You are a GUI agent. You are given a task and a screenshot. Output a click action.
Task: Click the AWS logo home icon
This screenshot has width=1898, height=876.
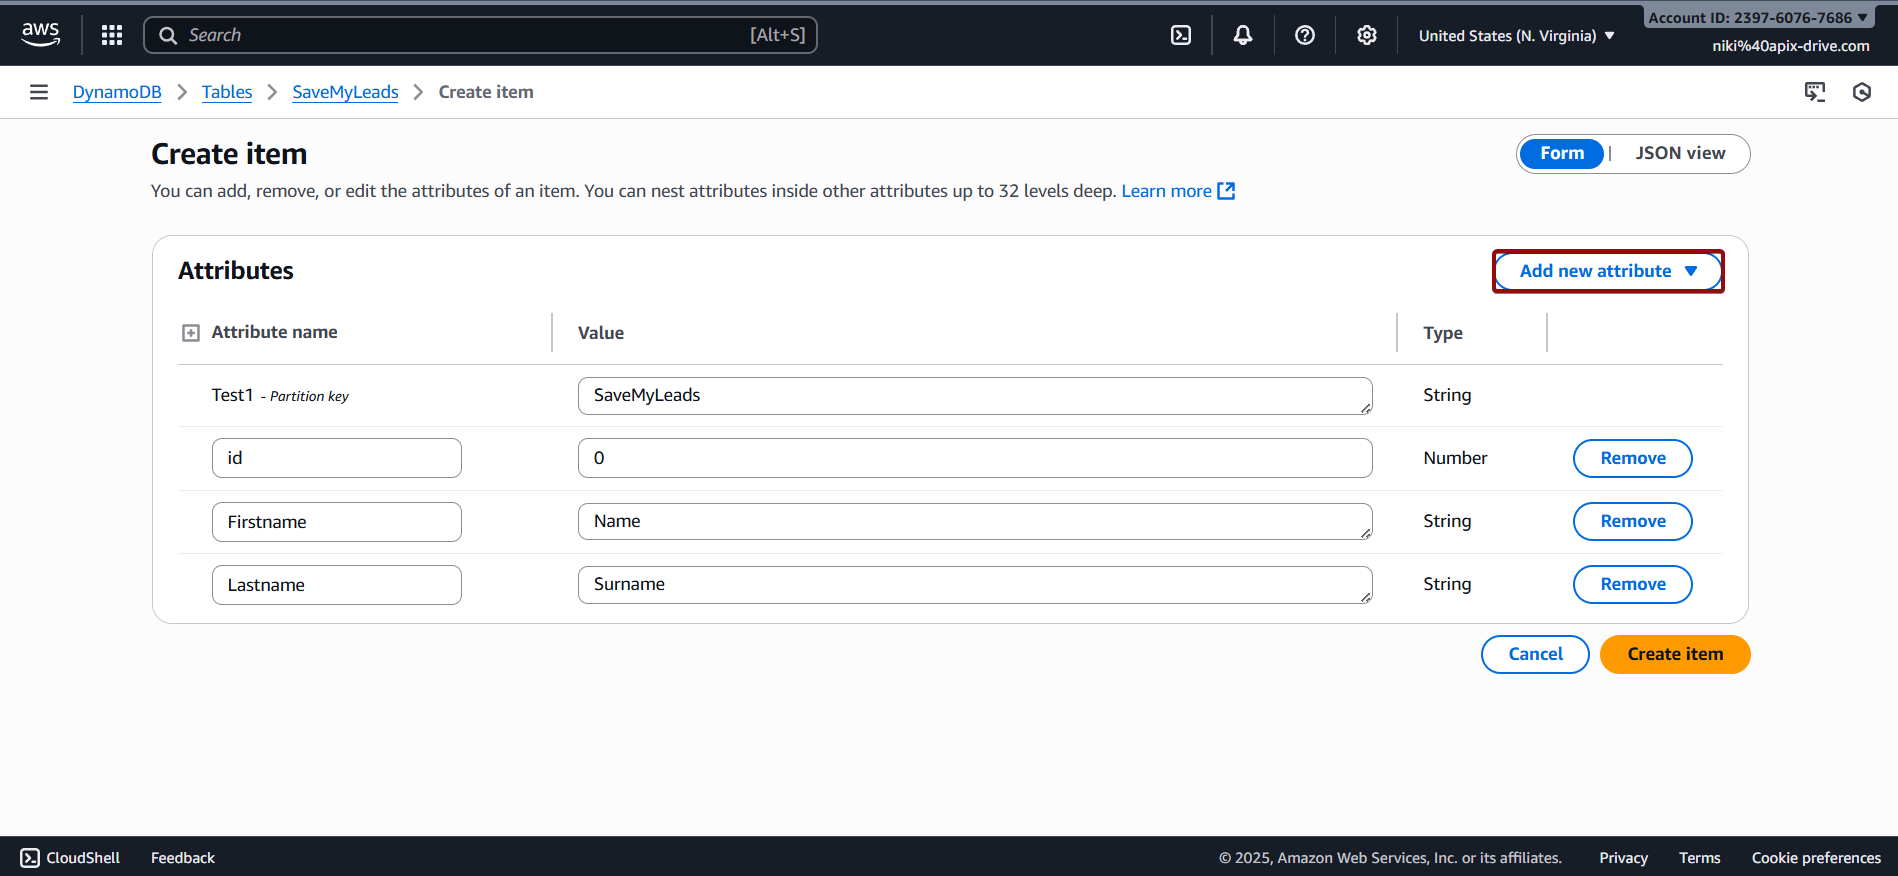[x=41, y=34]
